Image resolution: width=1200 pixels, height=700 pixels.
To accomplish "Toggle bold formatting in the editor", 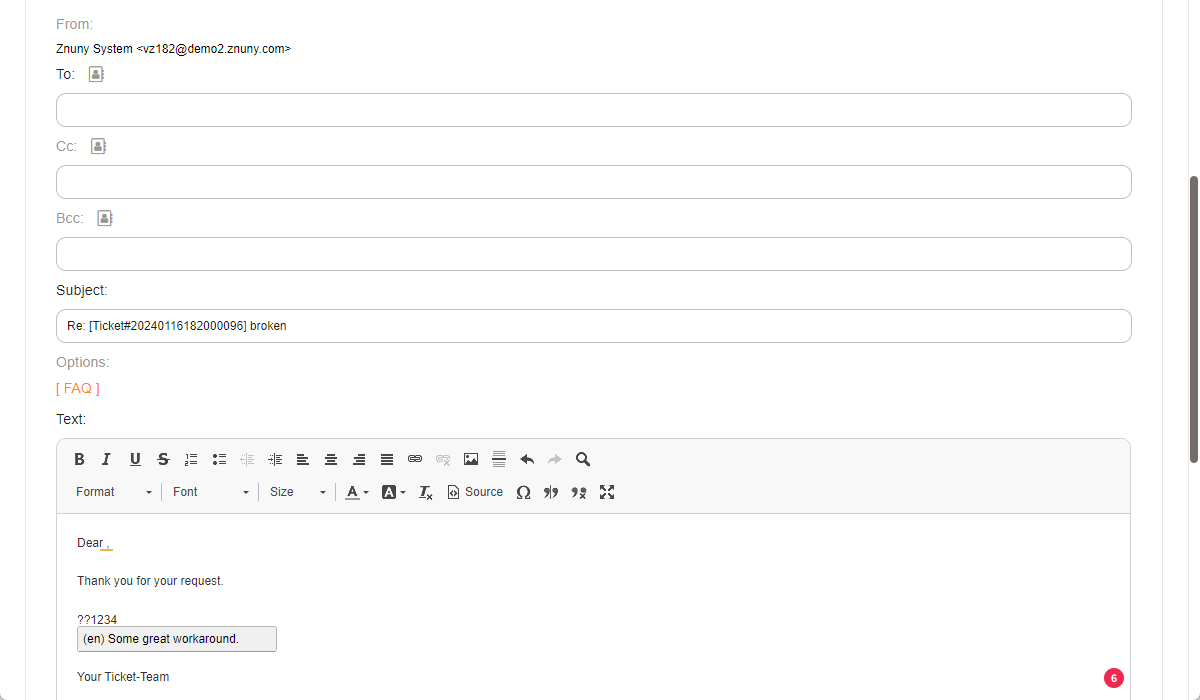I will click(x=79, y=460).
